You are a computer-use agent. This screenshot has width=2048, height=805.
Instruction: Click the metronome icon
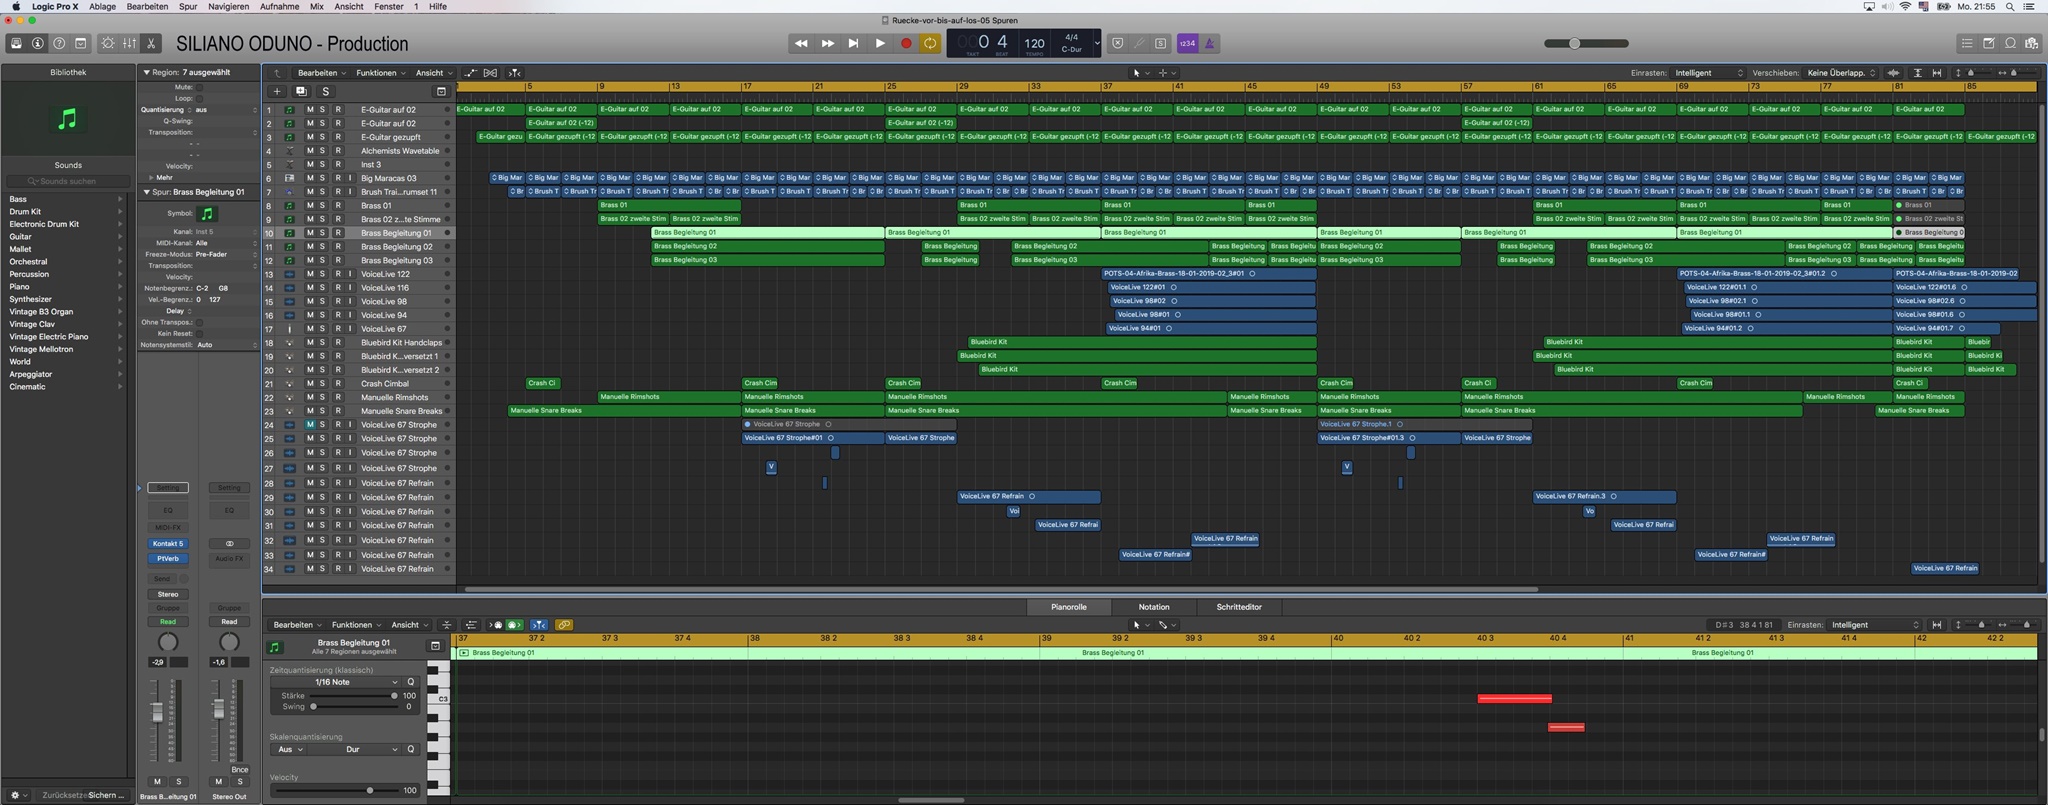[1209, 43]
